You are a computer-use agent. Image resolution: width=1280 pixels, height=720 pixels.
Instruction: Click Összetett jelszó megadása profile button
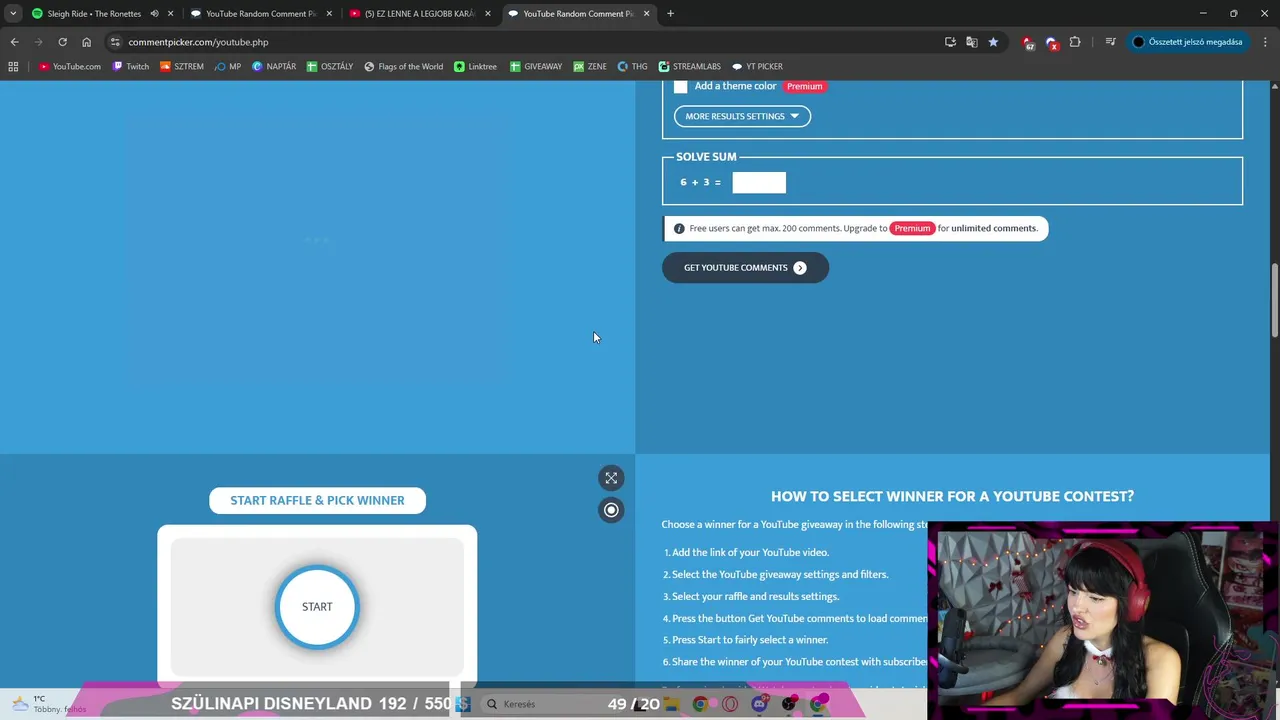pyautogui.click(x=1187, y=42)
